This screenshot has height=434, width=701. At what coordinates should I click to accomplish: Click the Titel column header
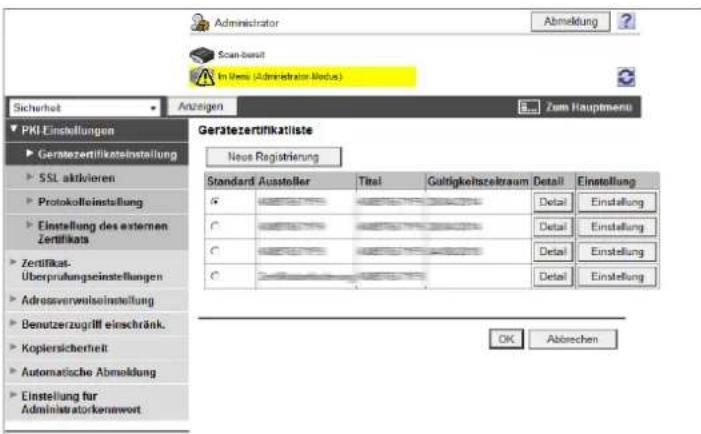[391, 181]
